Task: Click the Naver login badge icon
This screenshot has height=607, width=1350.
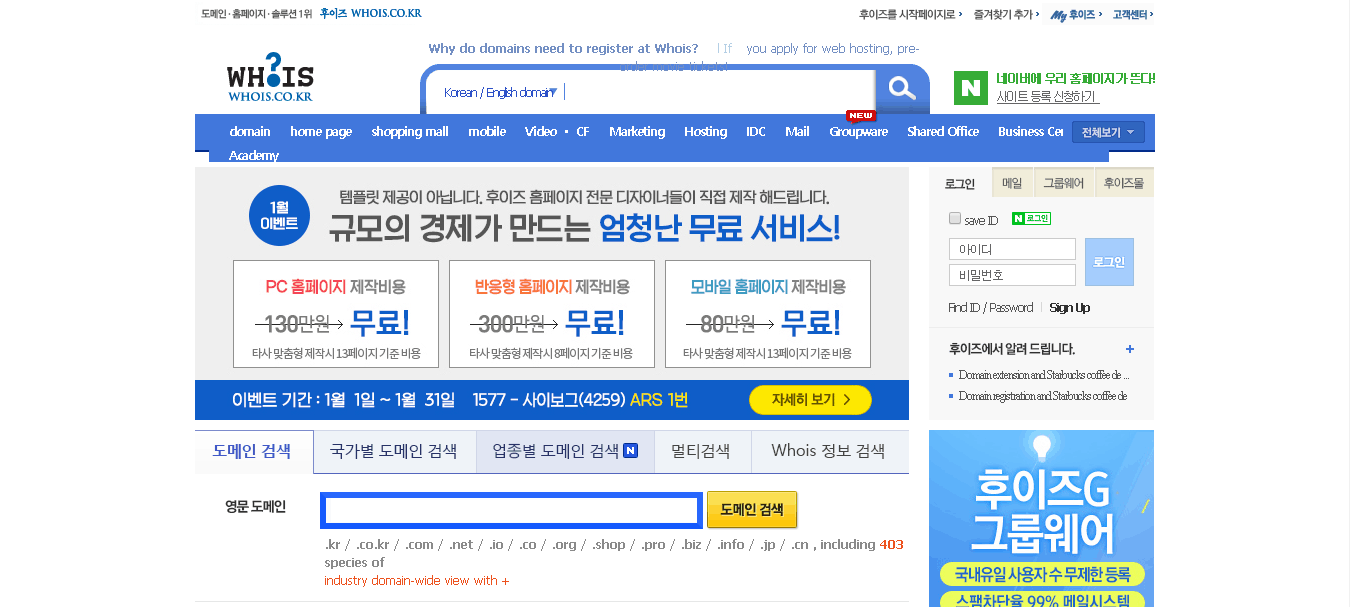Action: pos(1031,218)
